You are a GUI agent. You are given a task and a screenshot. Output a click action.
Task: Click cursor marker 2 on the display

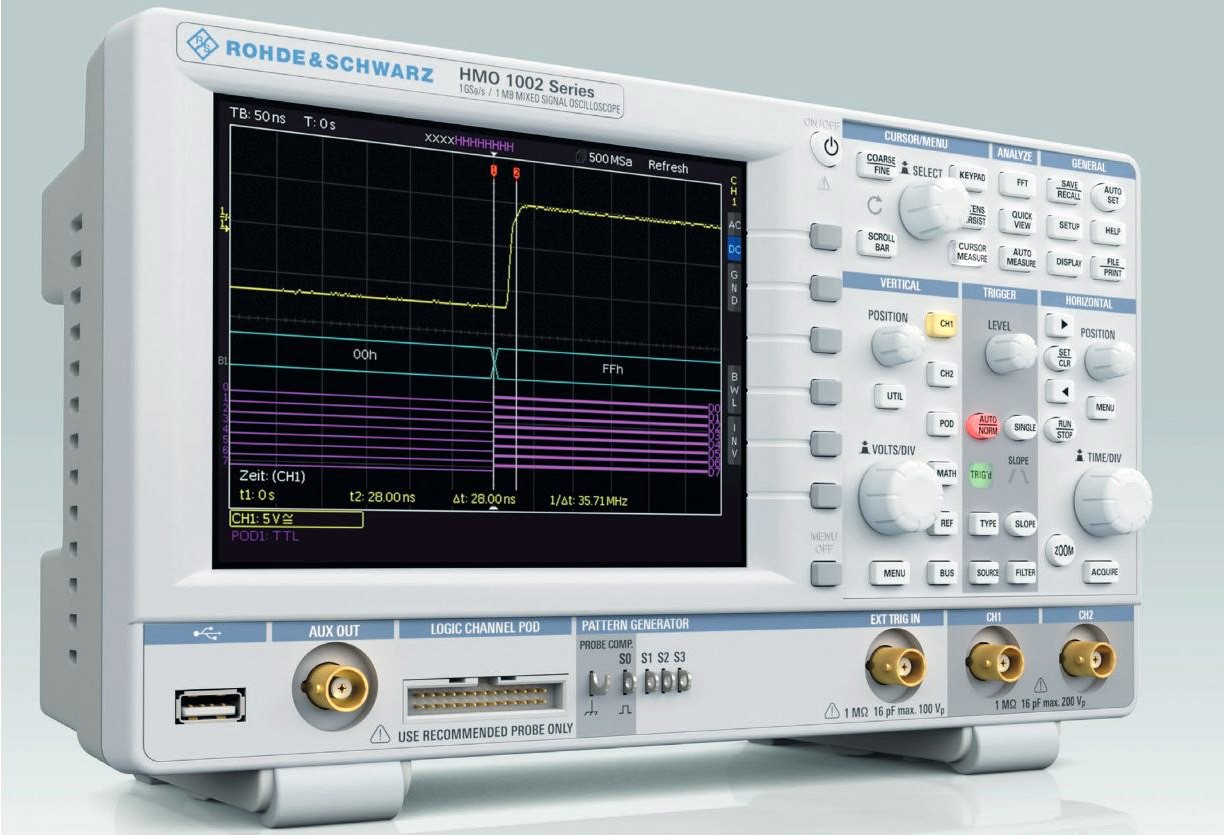(516, 173)
